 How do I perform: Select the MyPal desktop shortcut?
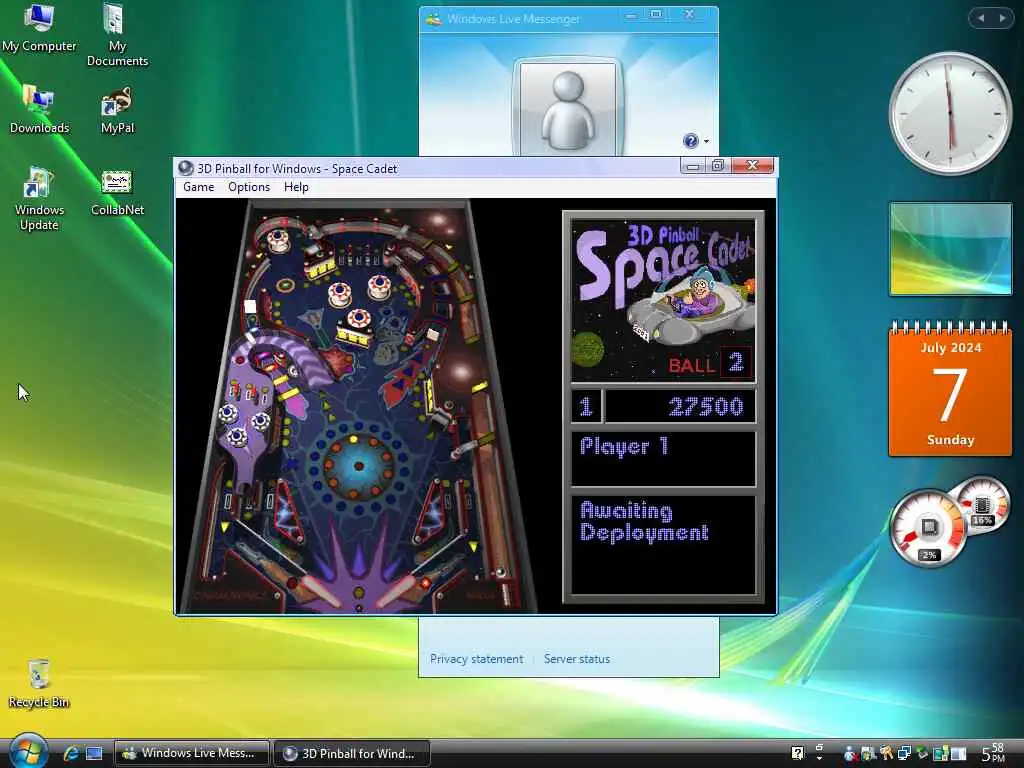[x=117, y=110]
